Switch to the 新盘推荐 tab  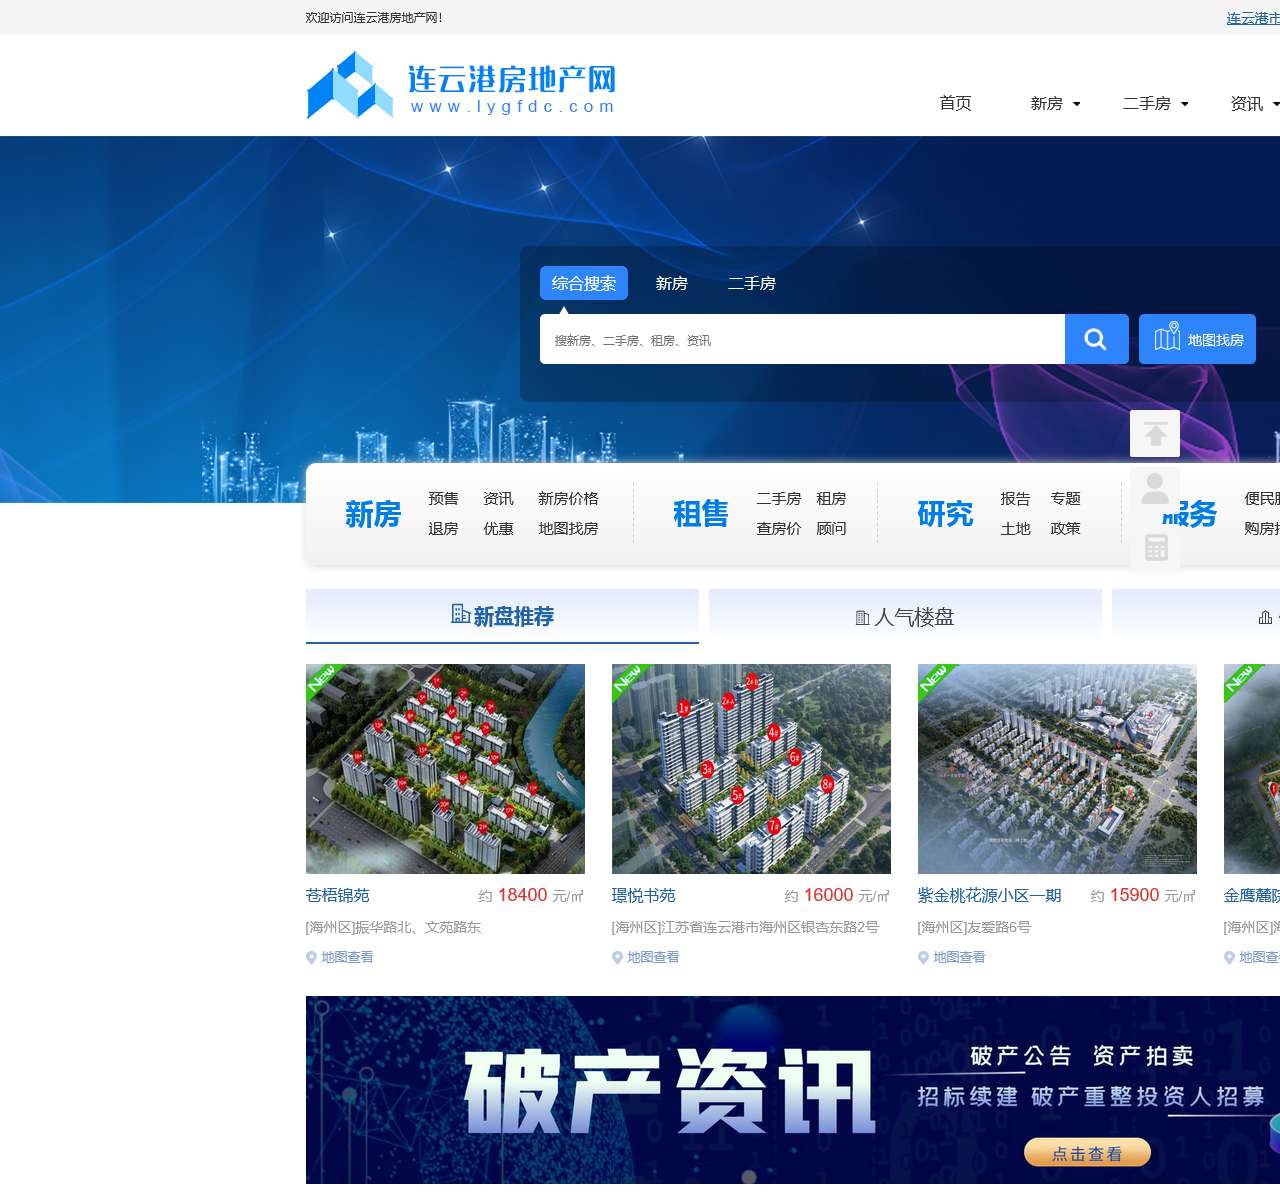coord(502,615)
